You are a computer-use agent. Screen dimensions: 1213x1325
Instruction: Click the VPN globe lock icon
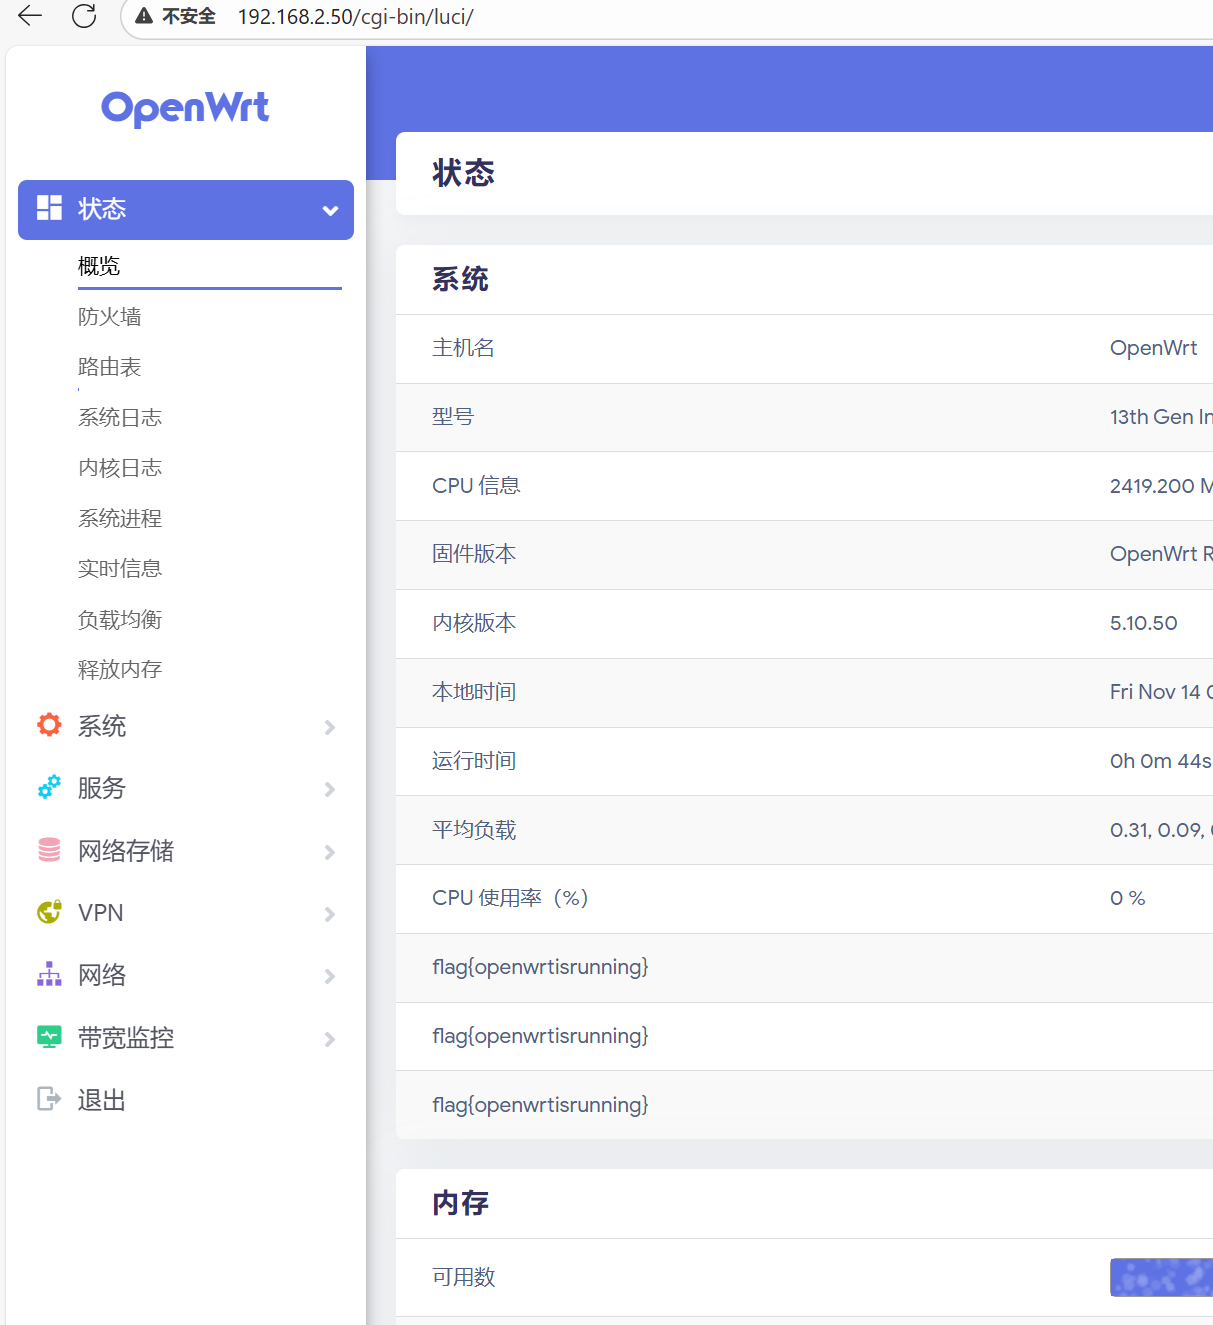[x=48, y=912]
